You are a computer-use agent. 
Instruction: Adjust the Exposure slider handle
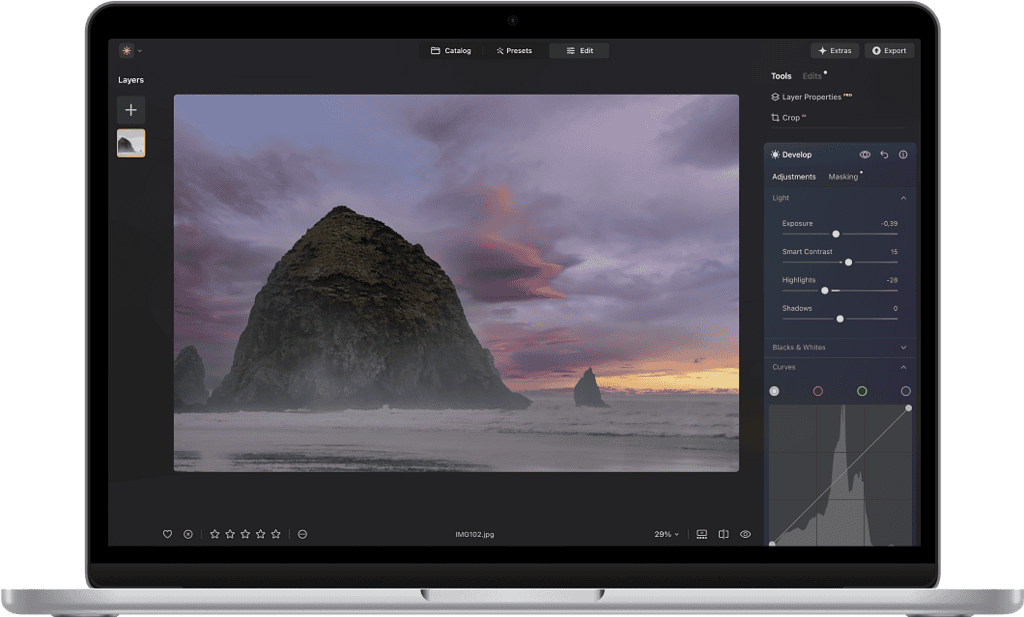pyautogui.click(x=836, y=234)
